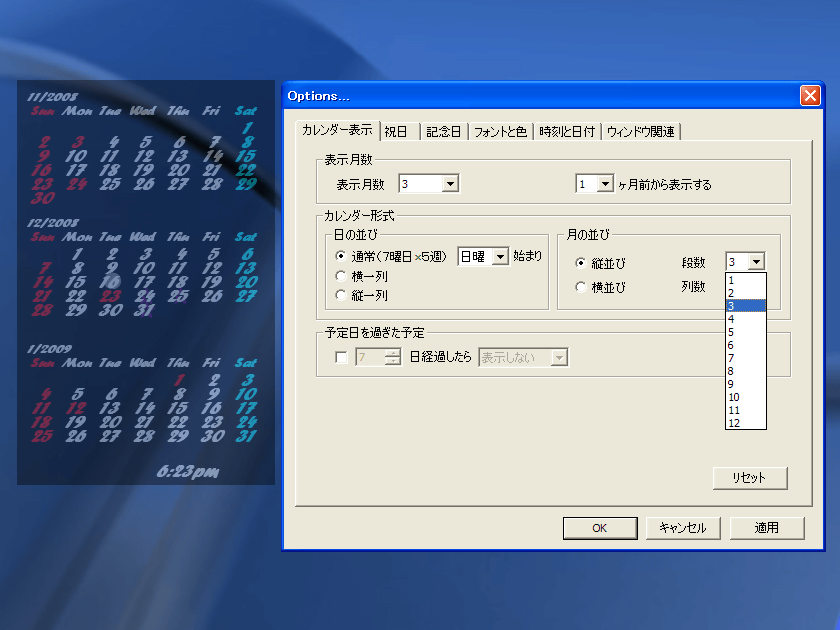The width and height of the screenshot is (840, 630).
Task: Choose 5 in the 段数 list
Action: [746, 332]
